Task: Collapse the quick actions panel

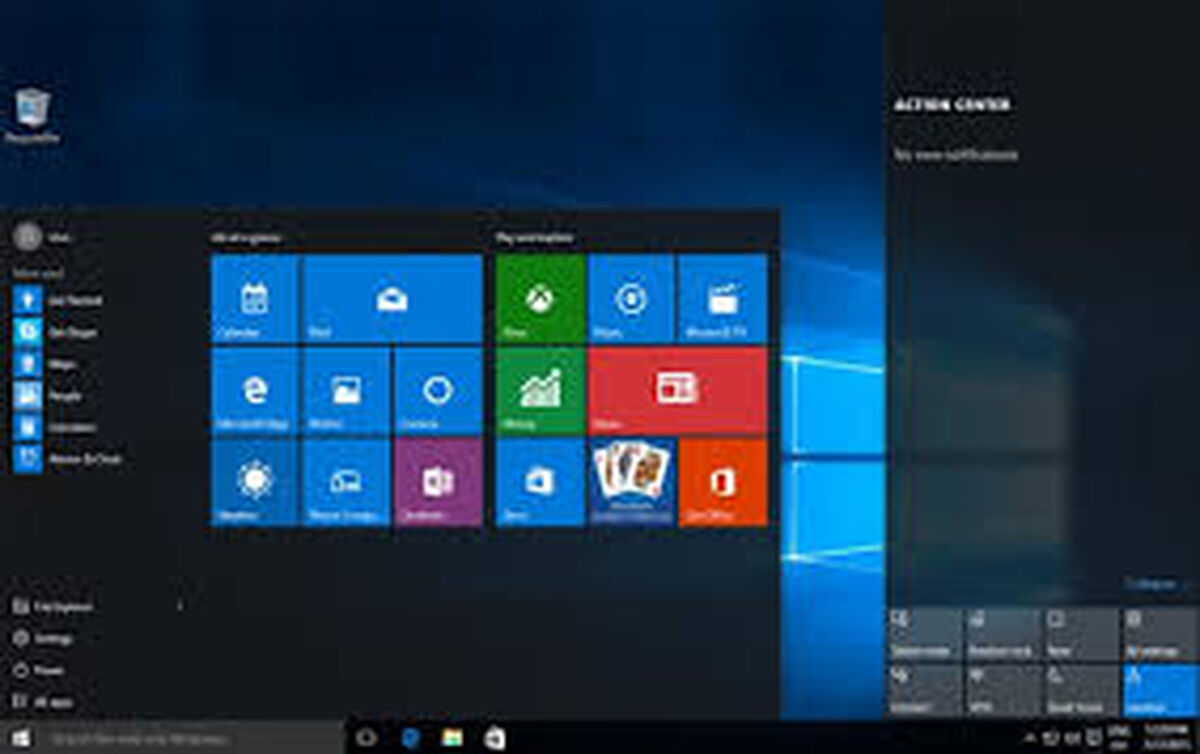Action: 1150,584
